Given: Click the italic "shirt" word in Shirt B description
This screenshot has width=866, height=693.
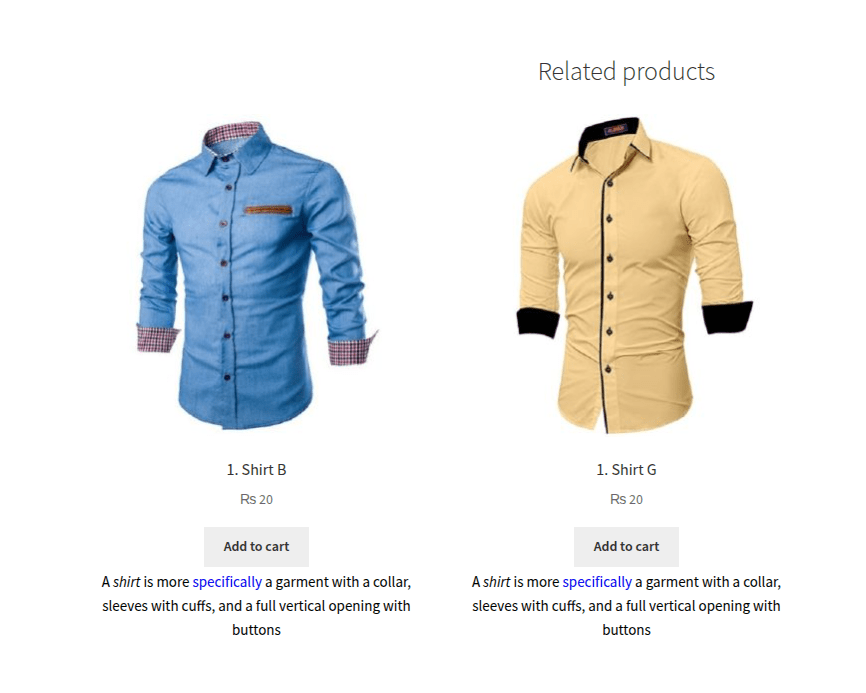Looking at the screenshot, I should [126, 582].
